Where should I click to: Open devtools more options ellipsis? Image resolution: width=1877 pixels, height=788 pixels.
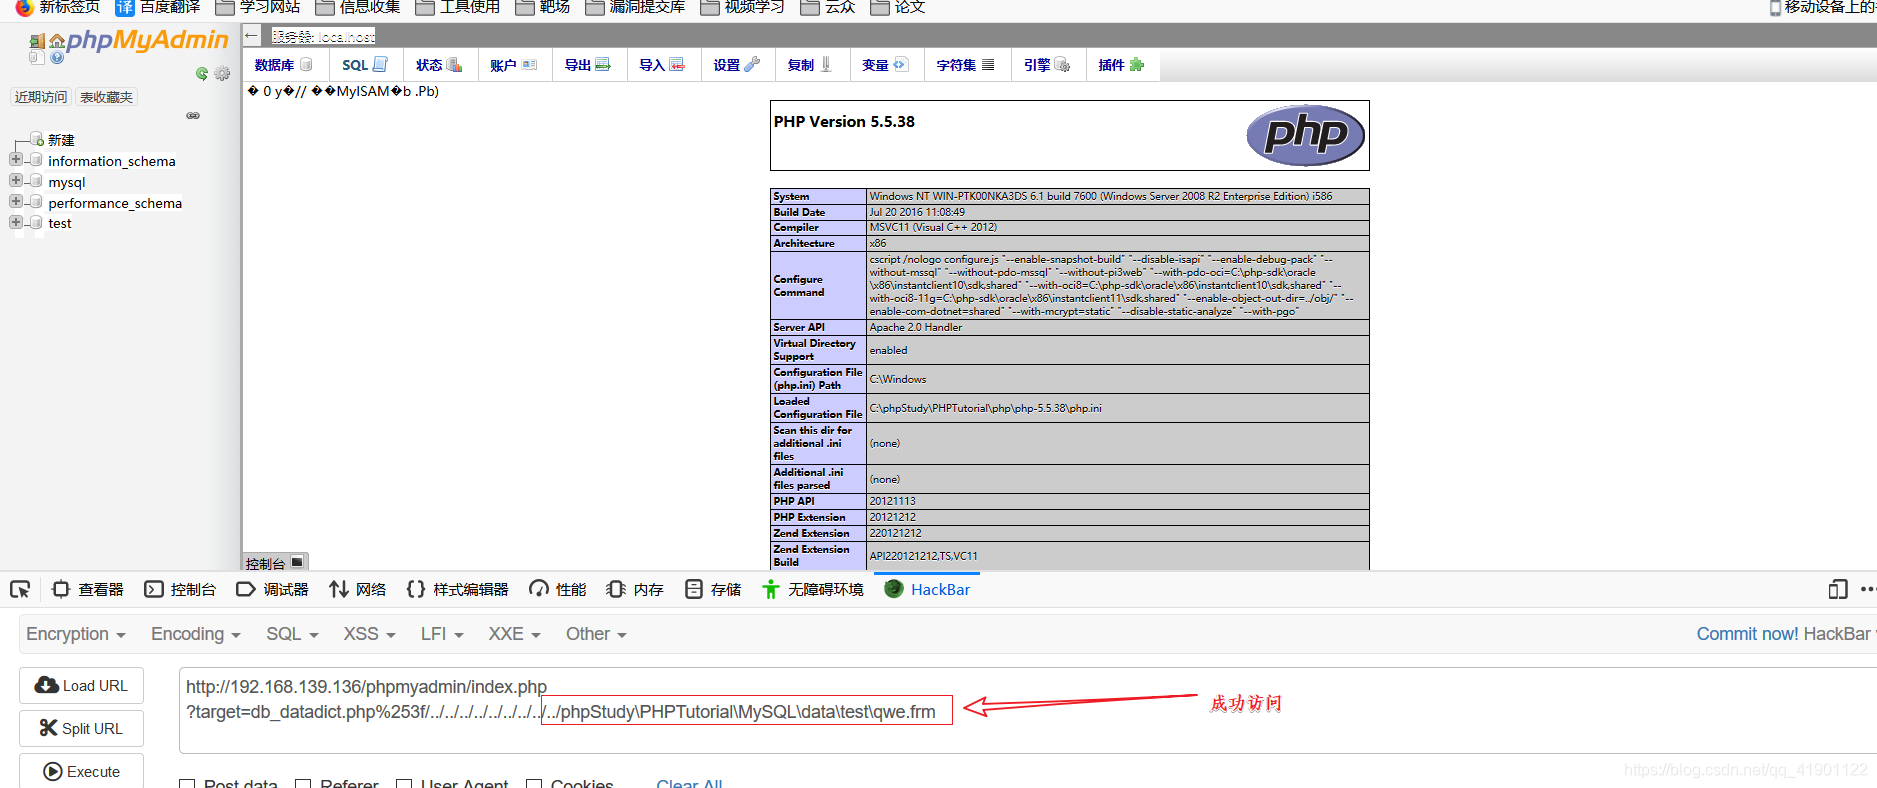(1867, 589)
